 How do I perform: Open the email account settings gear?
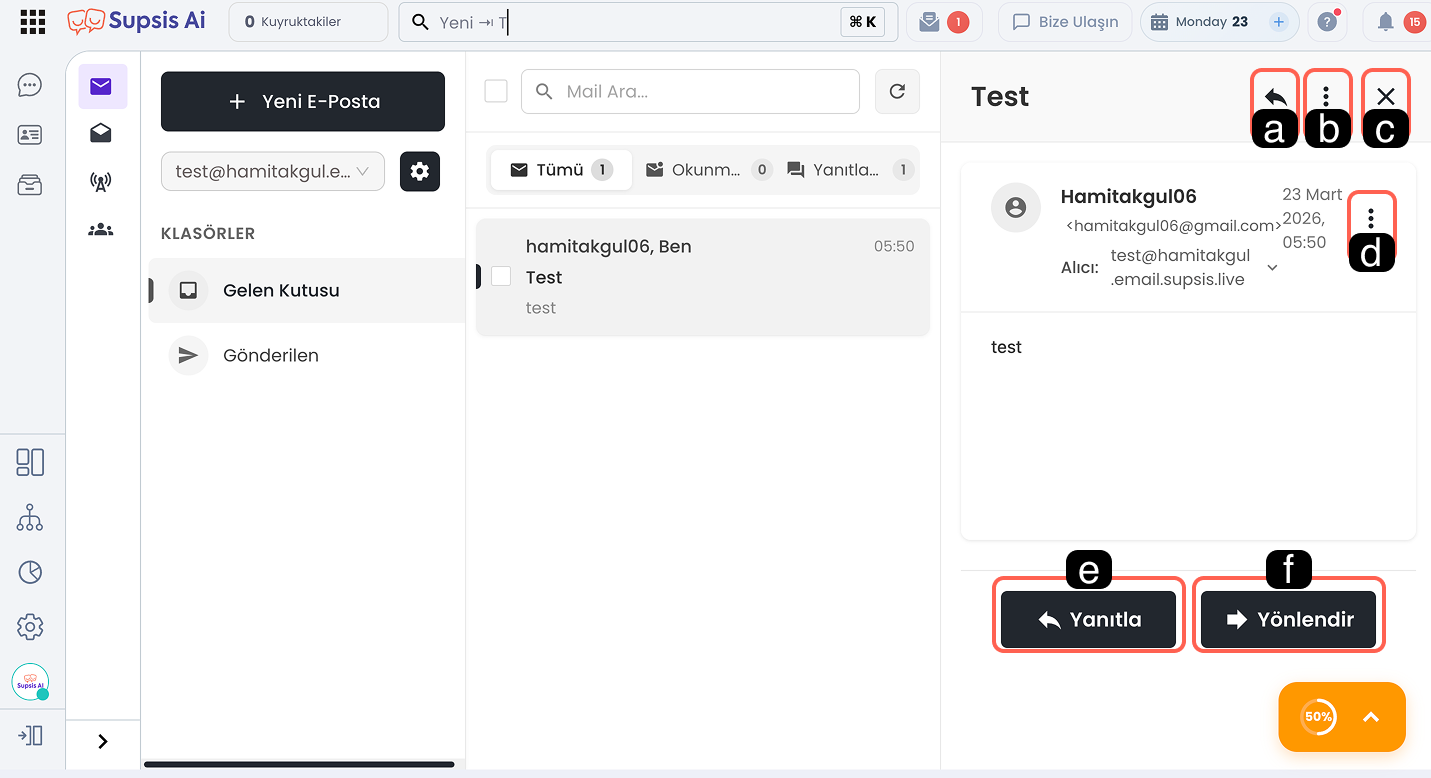[x=420, y=171]
